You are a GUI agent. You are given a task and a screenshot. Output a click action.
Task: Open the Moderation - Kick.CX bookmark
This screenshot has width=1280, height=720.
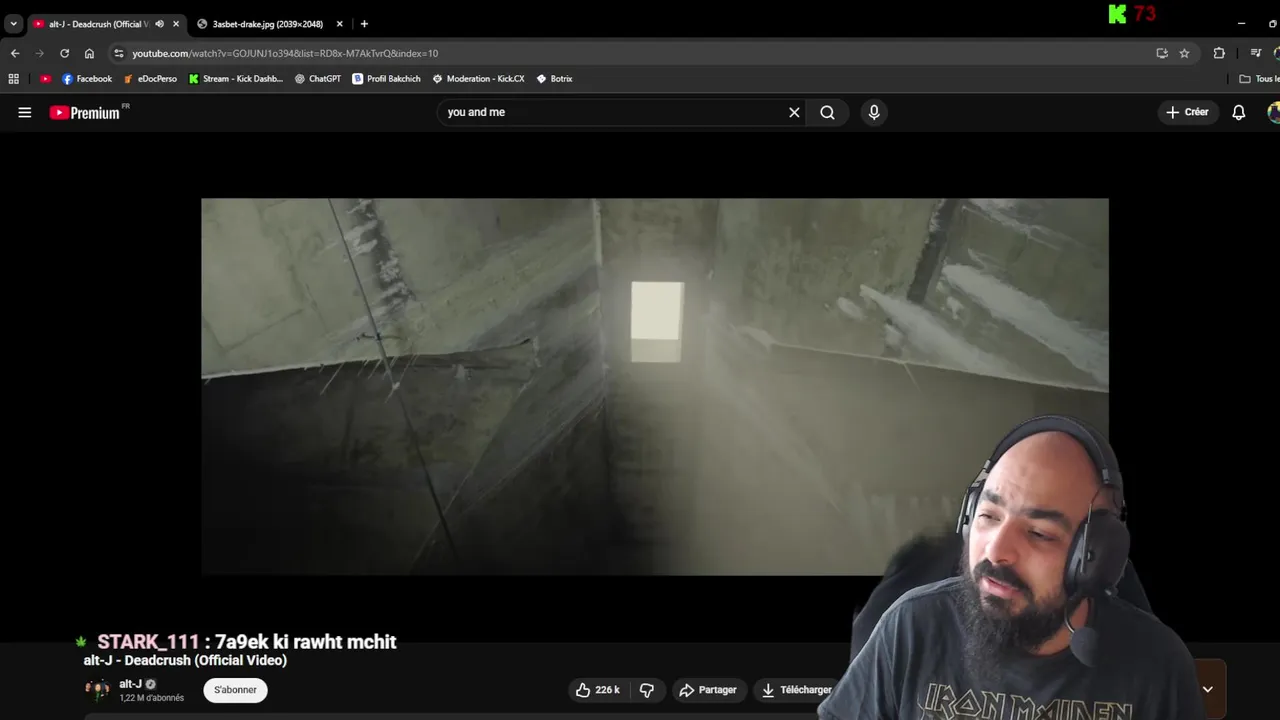coord(478,79)
